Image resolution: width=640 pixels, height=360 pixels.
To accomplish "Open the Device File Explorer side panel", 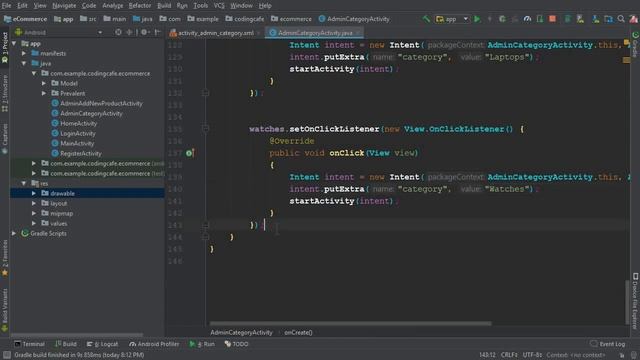I will click(x=635, y=300).
